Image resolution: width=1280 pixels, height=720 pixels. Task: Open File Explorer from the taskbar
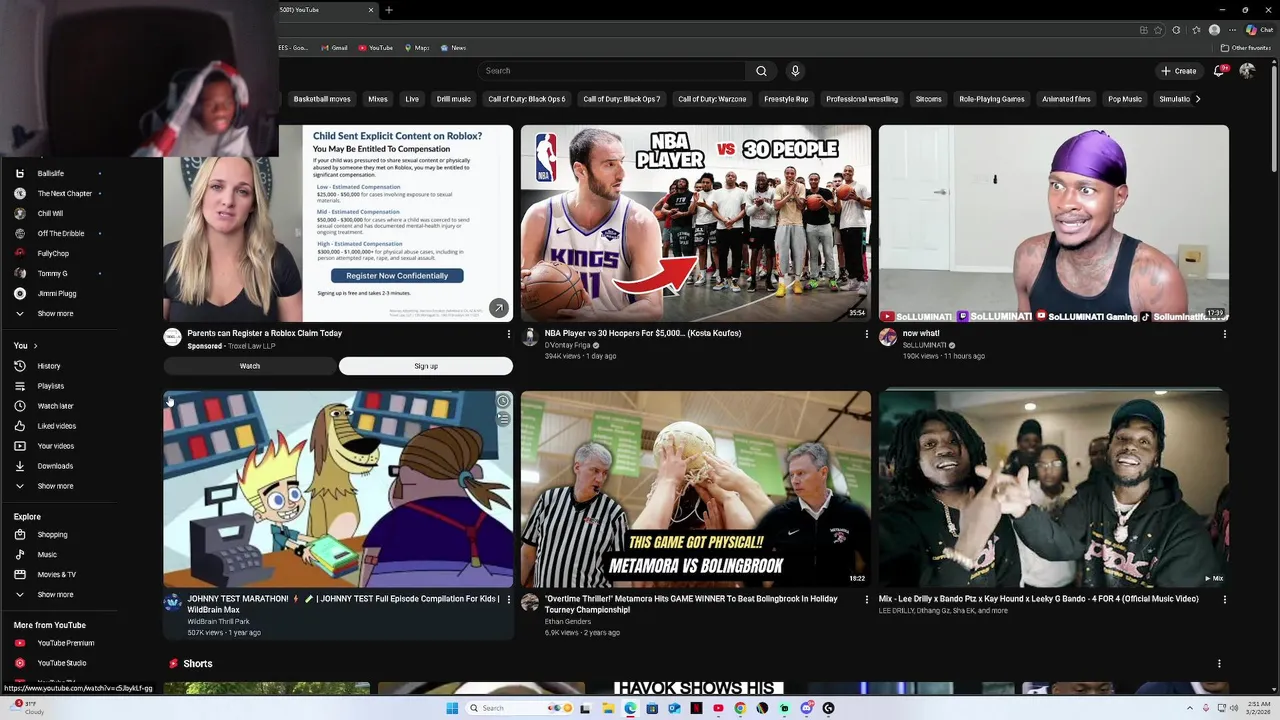pyautogui.click(x=608, y=708)
